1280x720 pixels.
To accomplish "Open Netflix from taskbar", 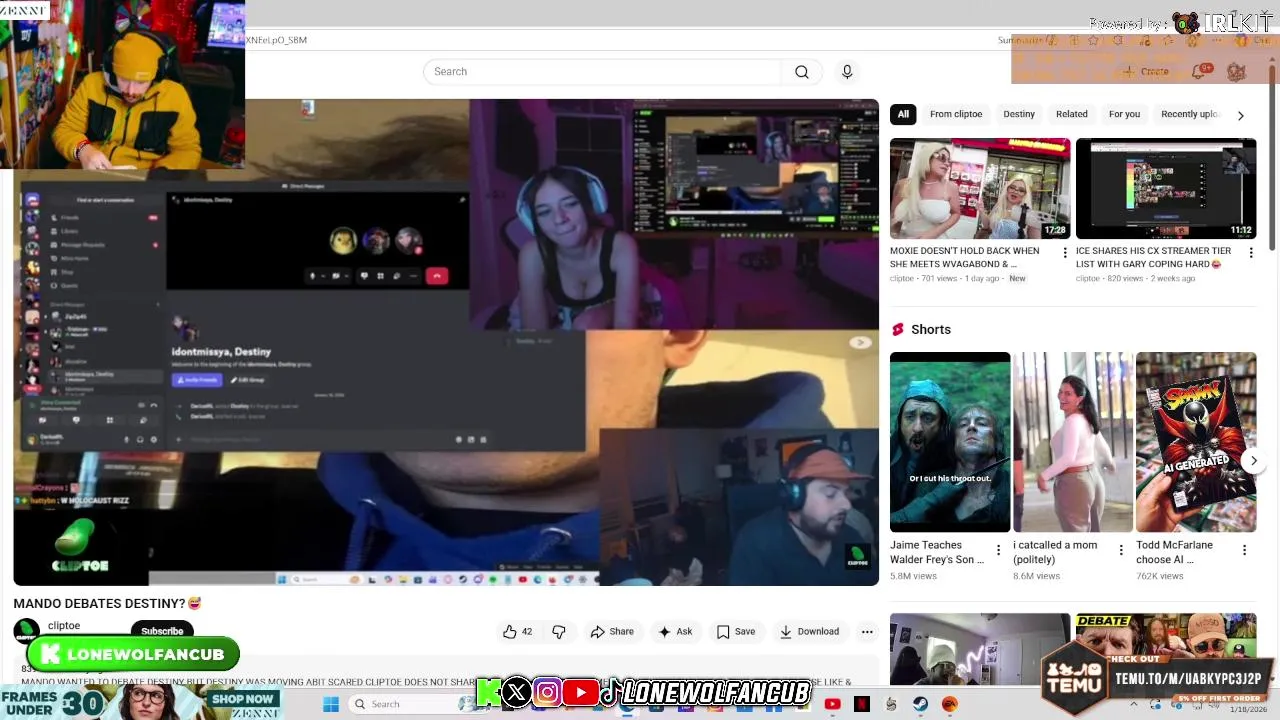I will click(x=861, y=704).
